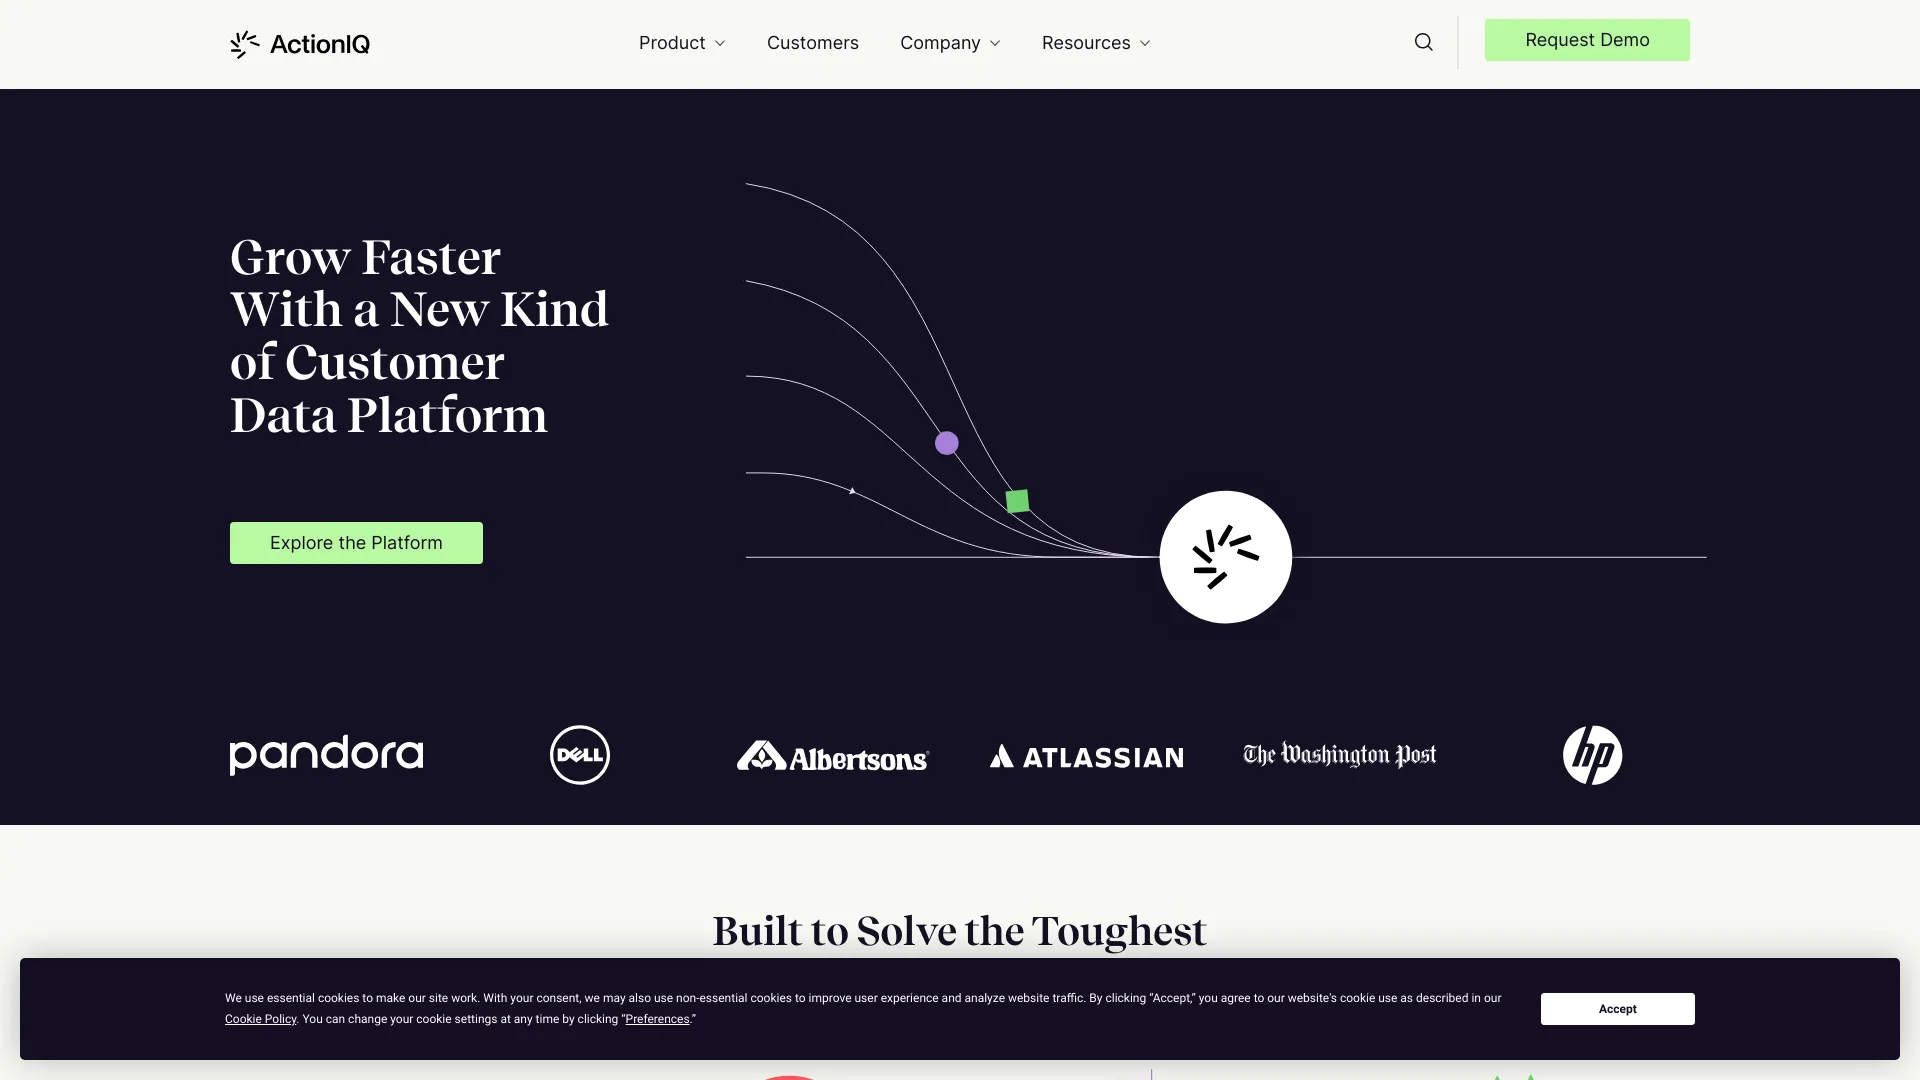Click the HP logo icon
1920x1080 pixels.
coord(1592,754)
